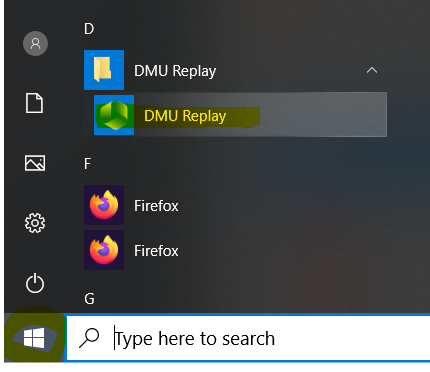The height and width of the screenshot is (372, 430).
Task: Open Pictures from Start sidebar
Action: click(x=35, y=163)
